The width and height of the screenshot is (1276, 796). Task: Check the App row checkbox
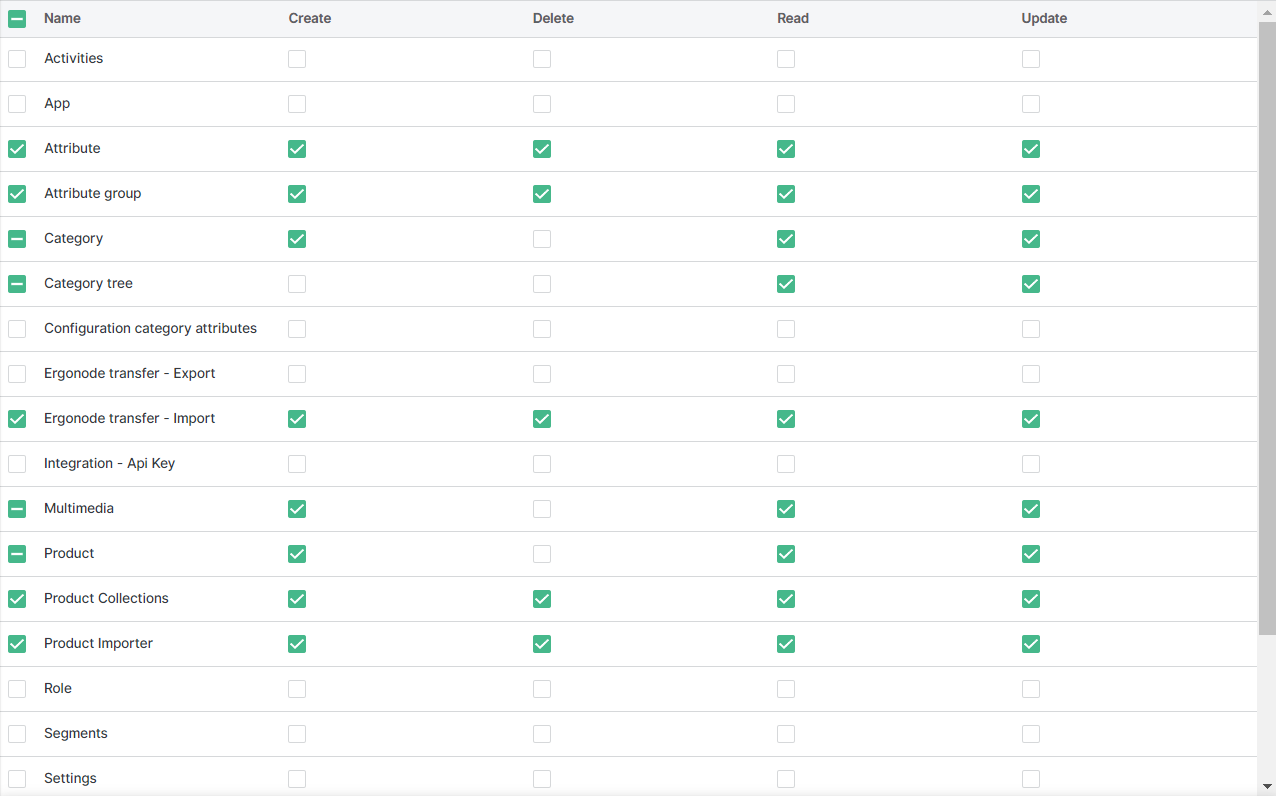[17, 104]
